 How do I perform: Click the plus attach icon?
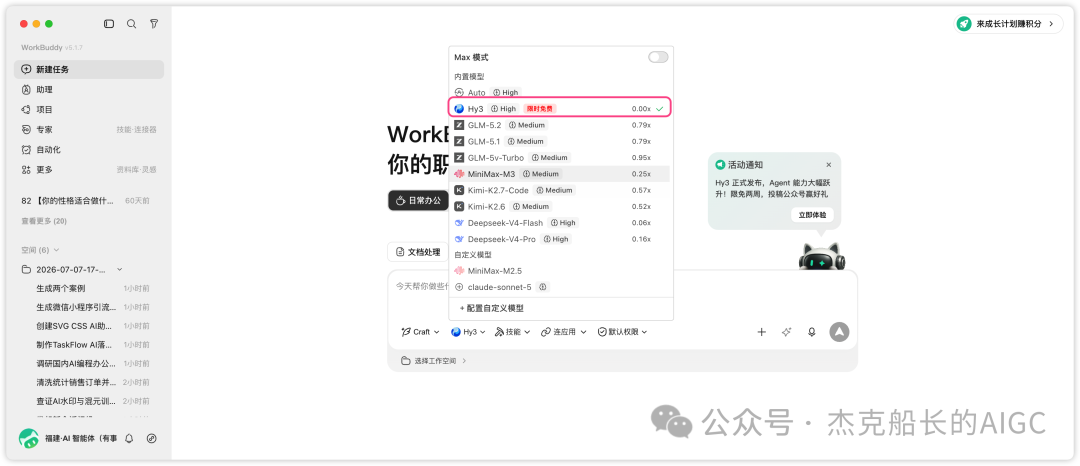[x=761, y=332]
